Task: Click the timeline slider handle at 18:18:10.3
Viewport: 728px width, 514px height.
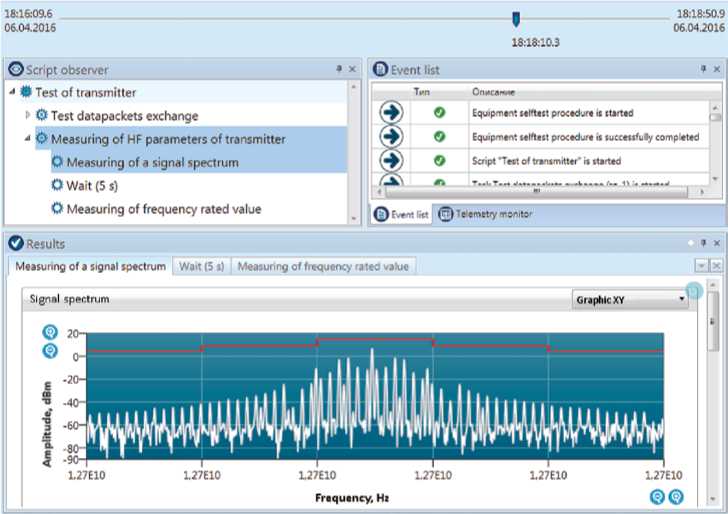Action: coord(515,18)
